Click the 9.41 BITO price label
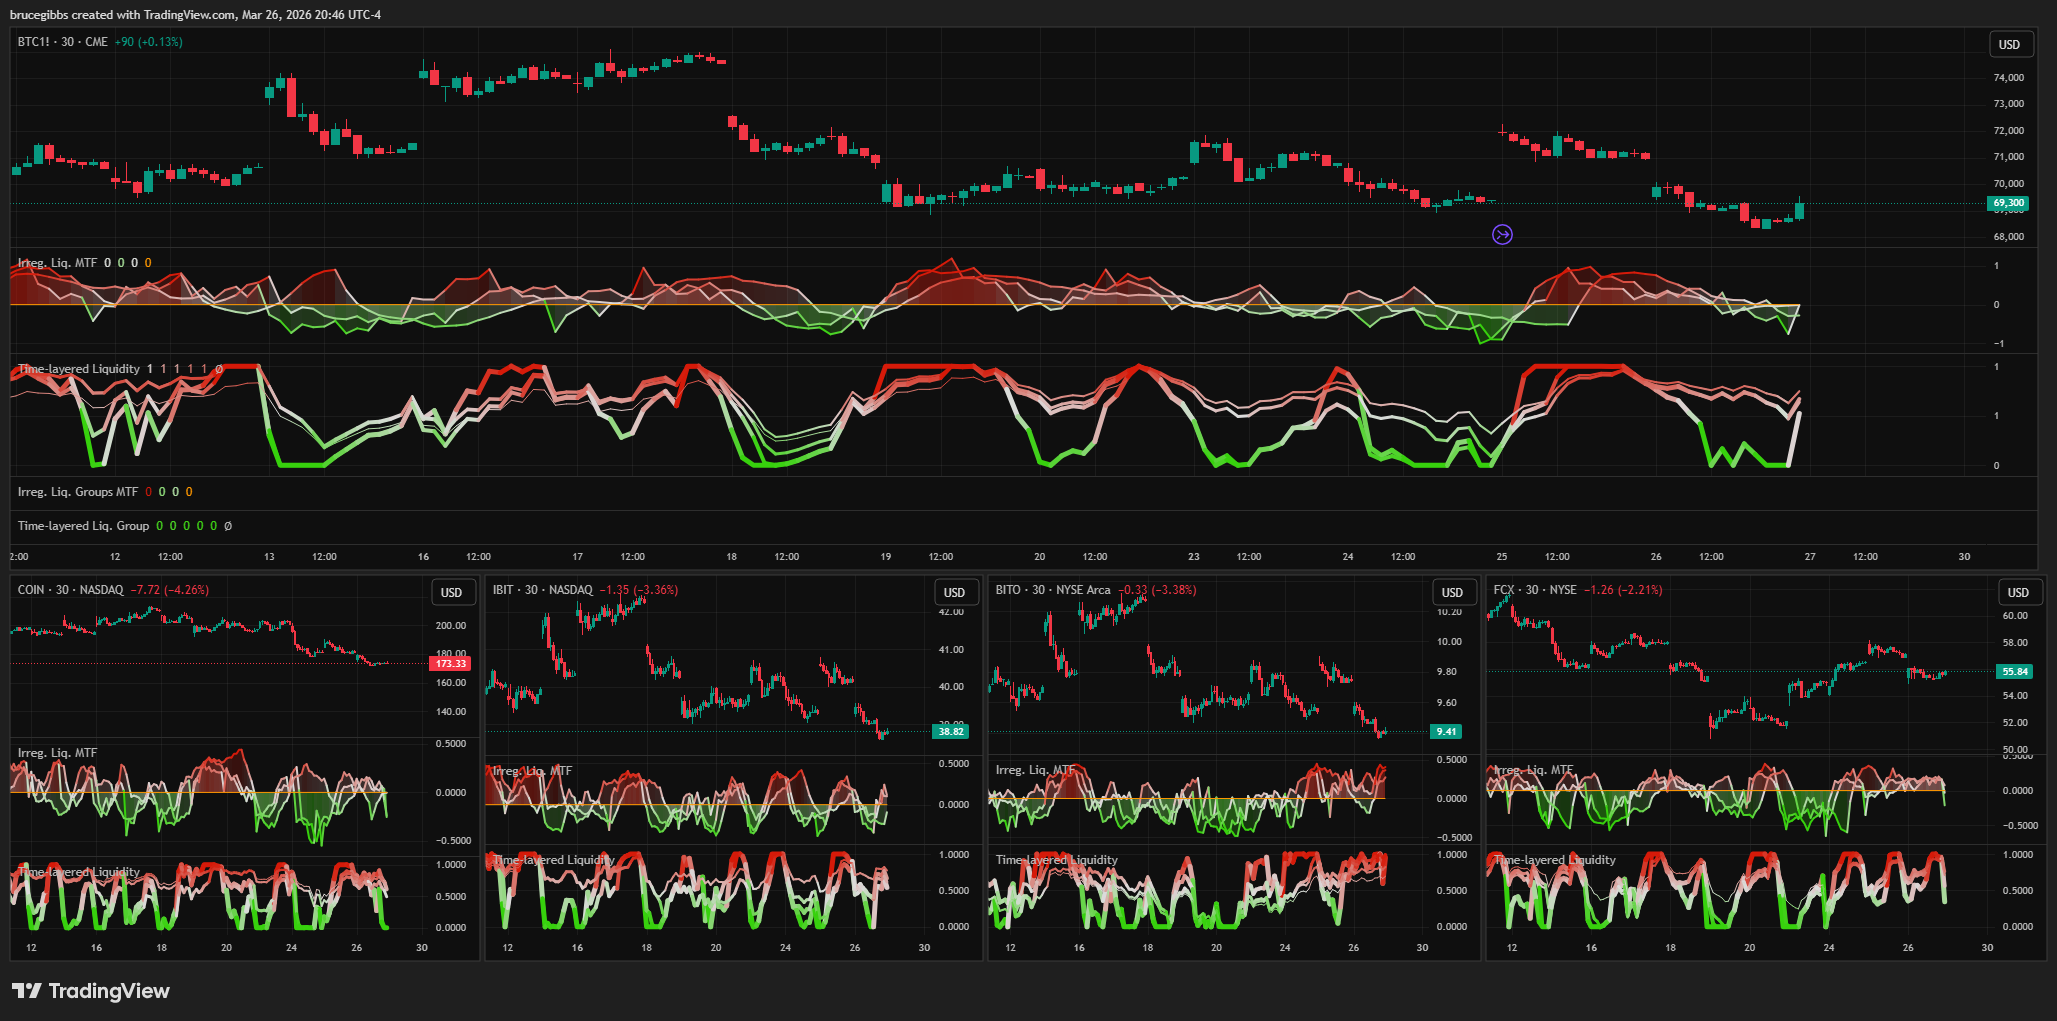The height and width of the screenshot is (1021, 2057). click(1446, 732)
